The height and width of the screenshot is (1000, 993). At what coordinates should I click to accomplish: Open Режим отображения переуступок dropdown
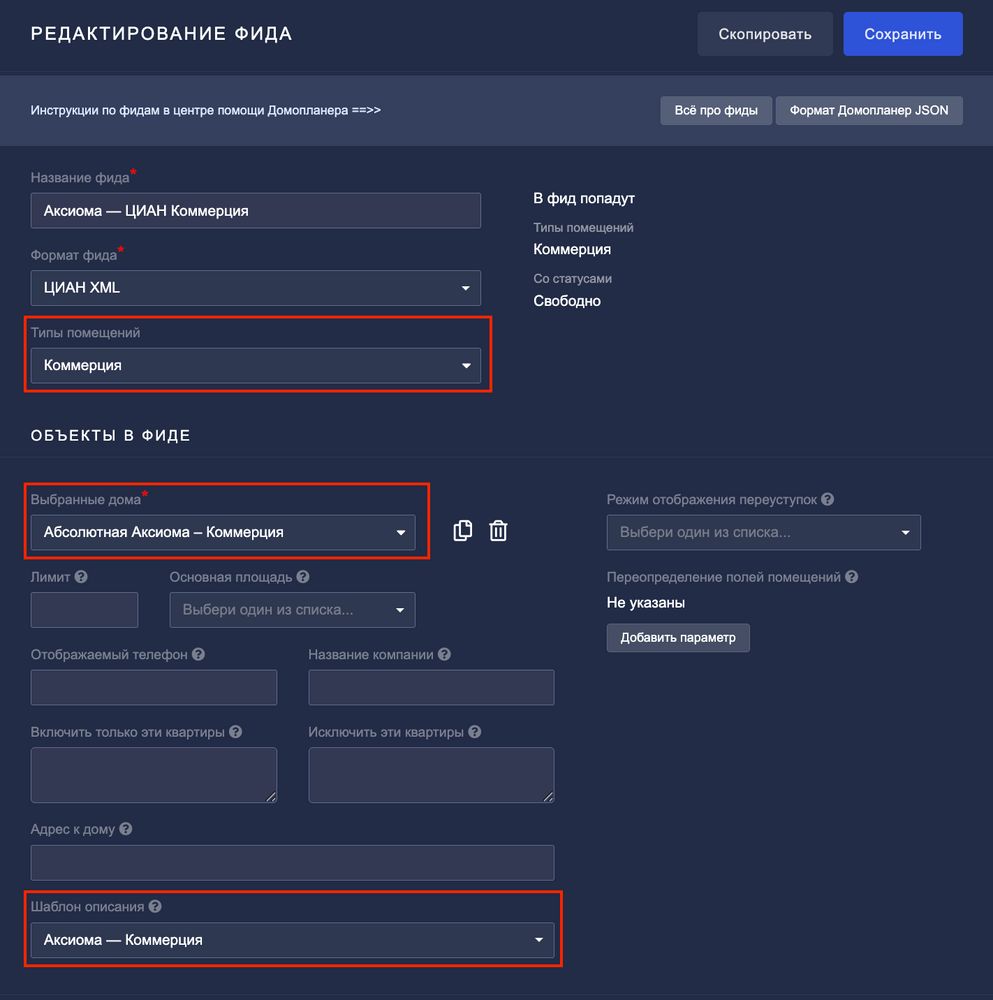(763, 533)
